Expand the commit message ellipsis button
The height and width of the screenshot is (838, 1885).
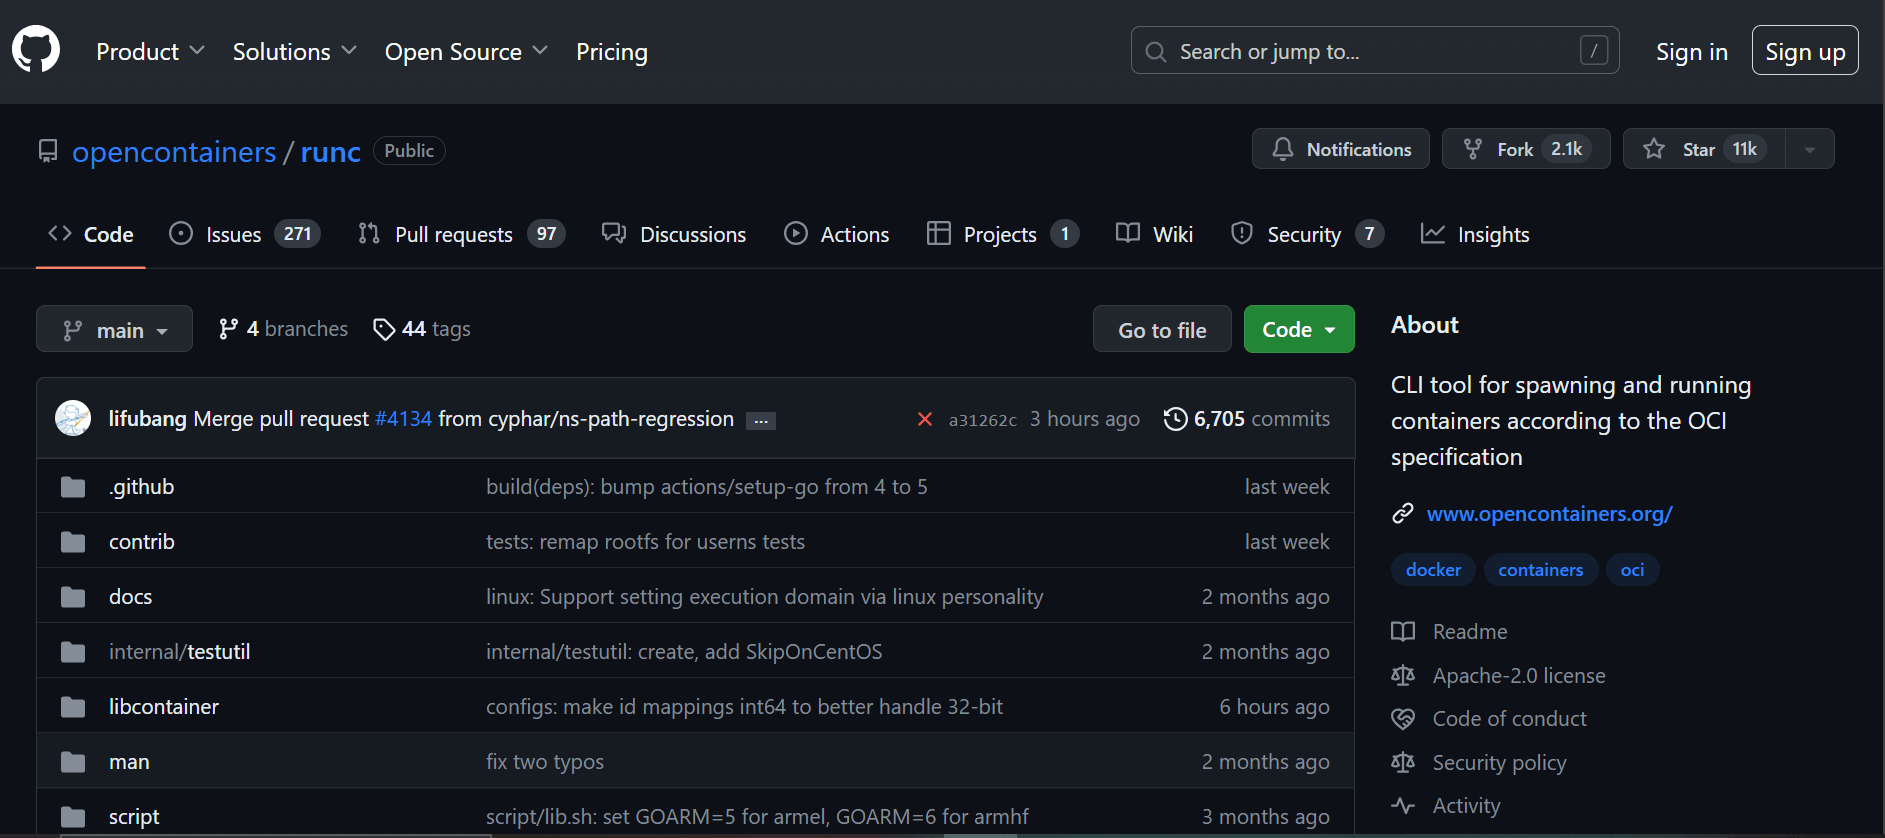(x=761, y=421)
